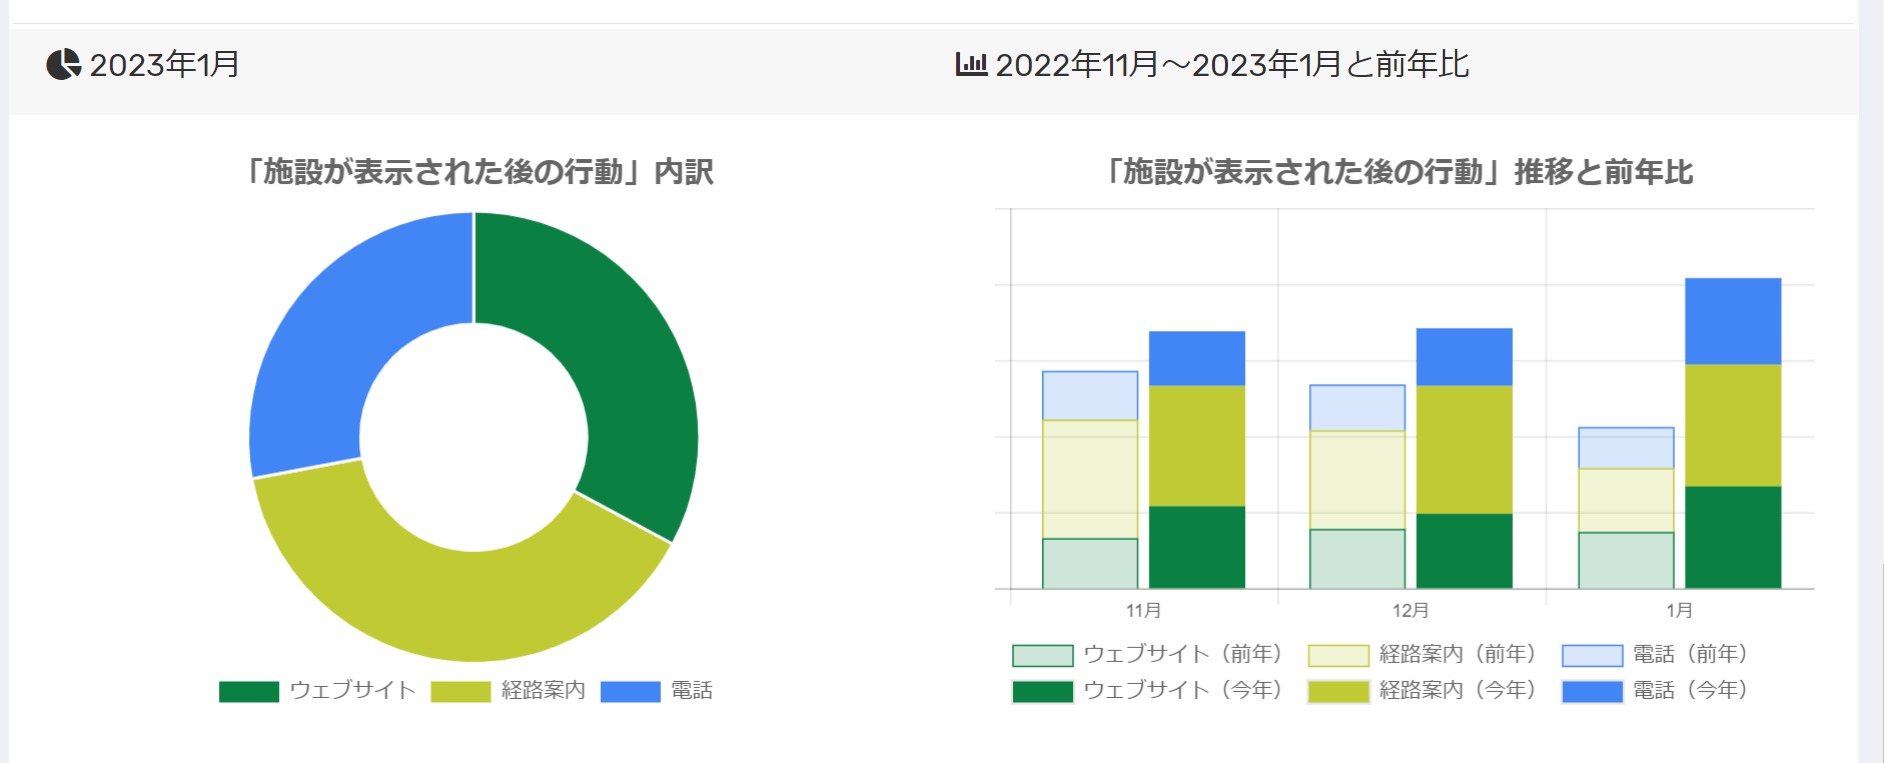
Task: Toggle the ウェブサイト legend swatch under donut chart
Action: [249, 691]
